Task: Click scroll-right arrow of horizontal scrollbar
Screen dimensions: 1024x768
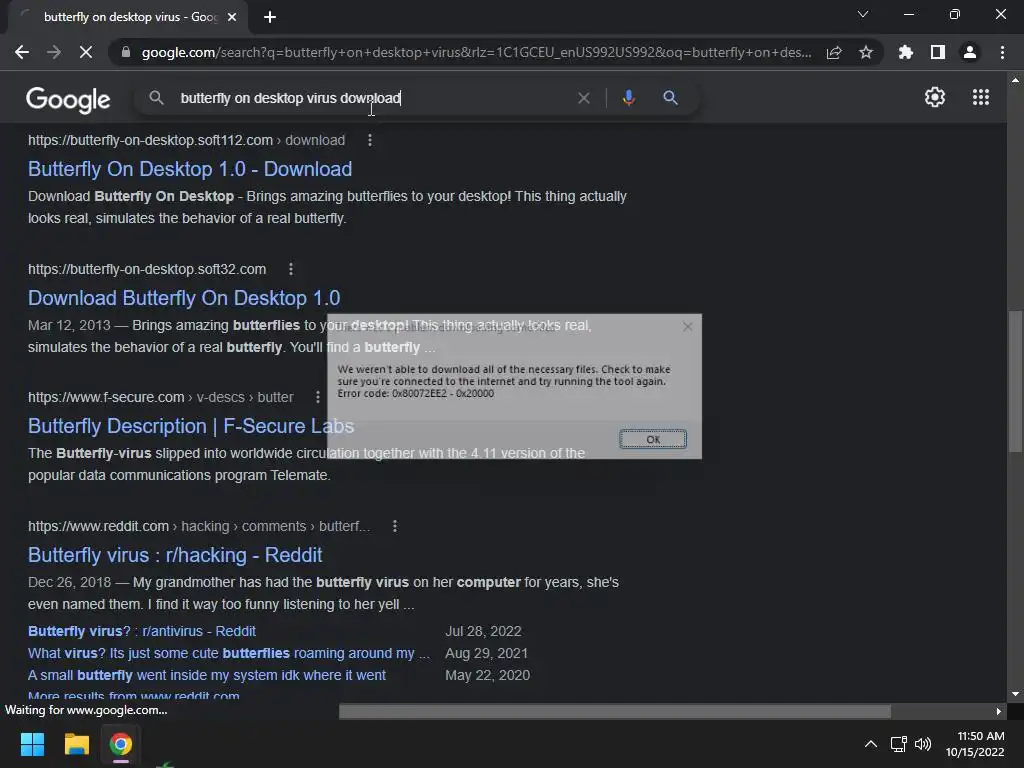Action: (999, 711)
